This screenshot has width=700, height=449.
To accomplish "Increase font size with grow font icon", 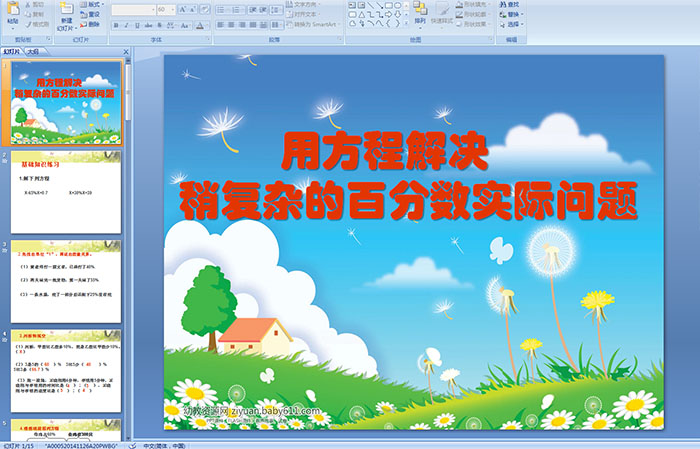I will point(183,9).
